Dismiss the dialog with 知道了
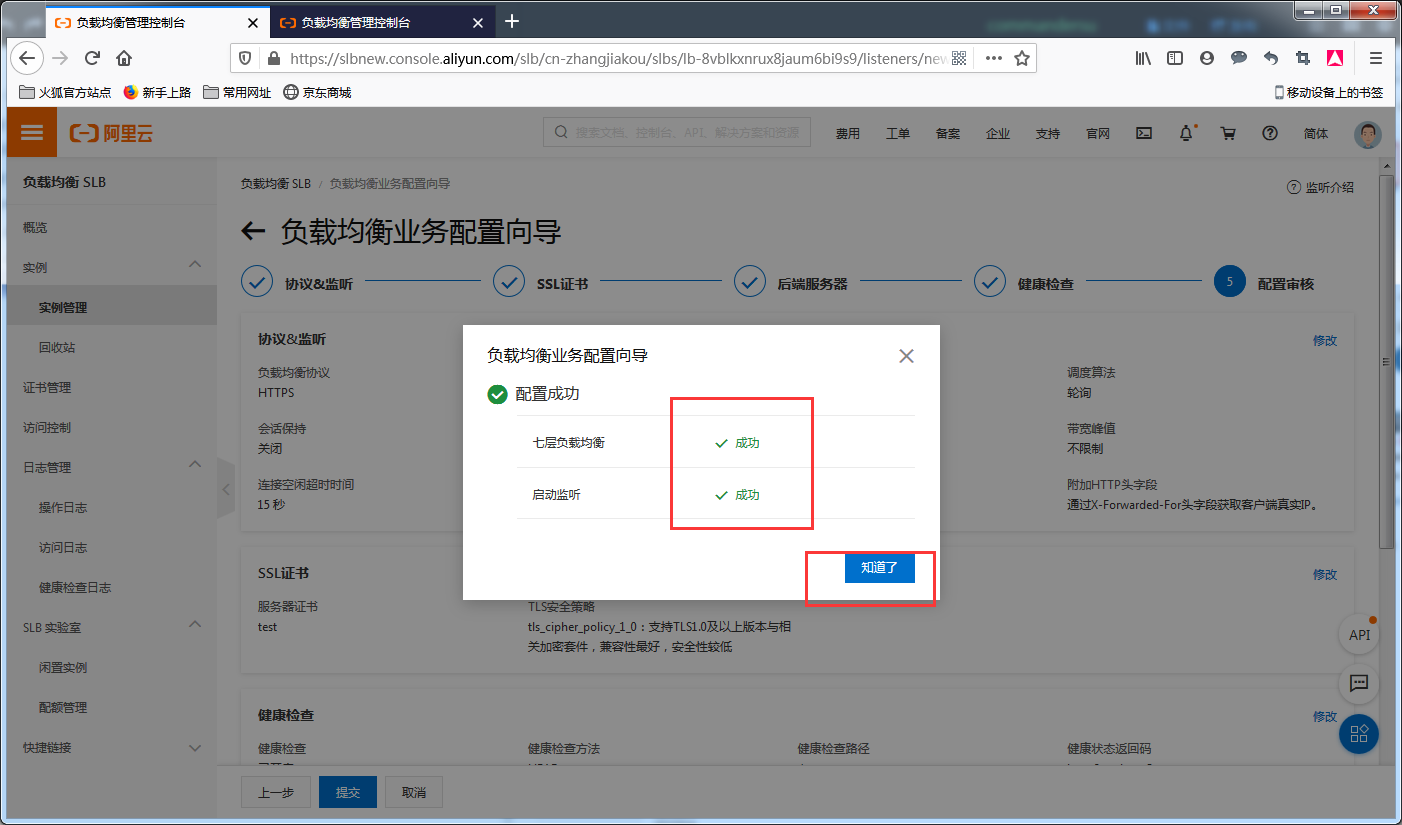This screenshot has height=825, width=1402. tap(879, 567)
